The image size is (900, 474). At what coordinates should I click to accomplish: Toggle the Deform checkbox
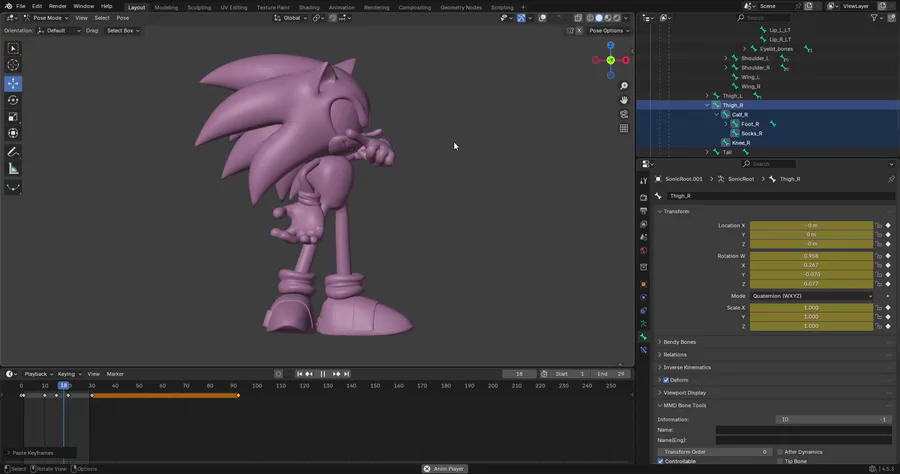click(666, 380)
